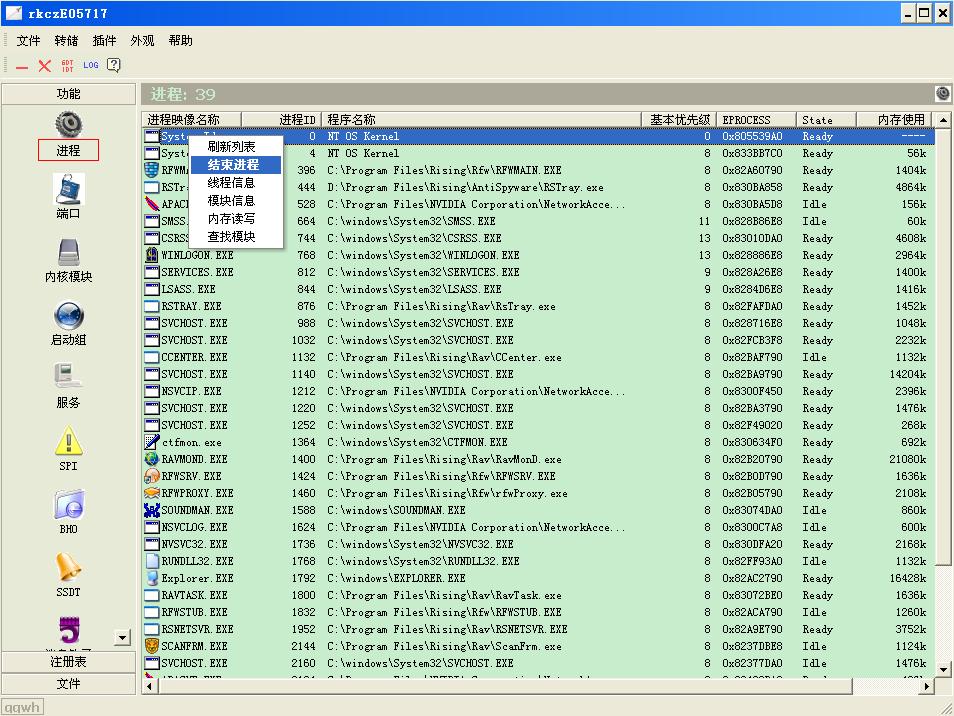Choose 刷新列表 from context menu
Screen dimensions: 954x716
[x=236, y=147]
